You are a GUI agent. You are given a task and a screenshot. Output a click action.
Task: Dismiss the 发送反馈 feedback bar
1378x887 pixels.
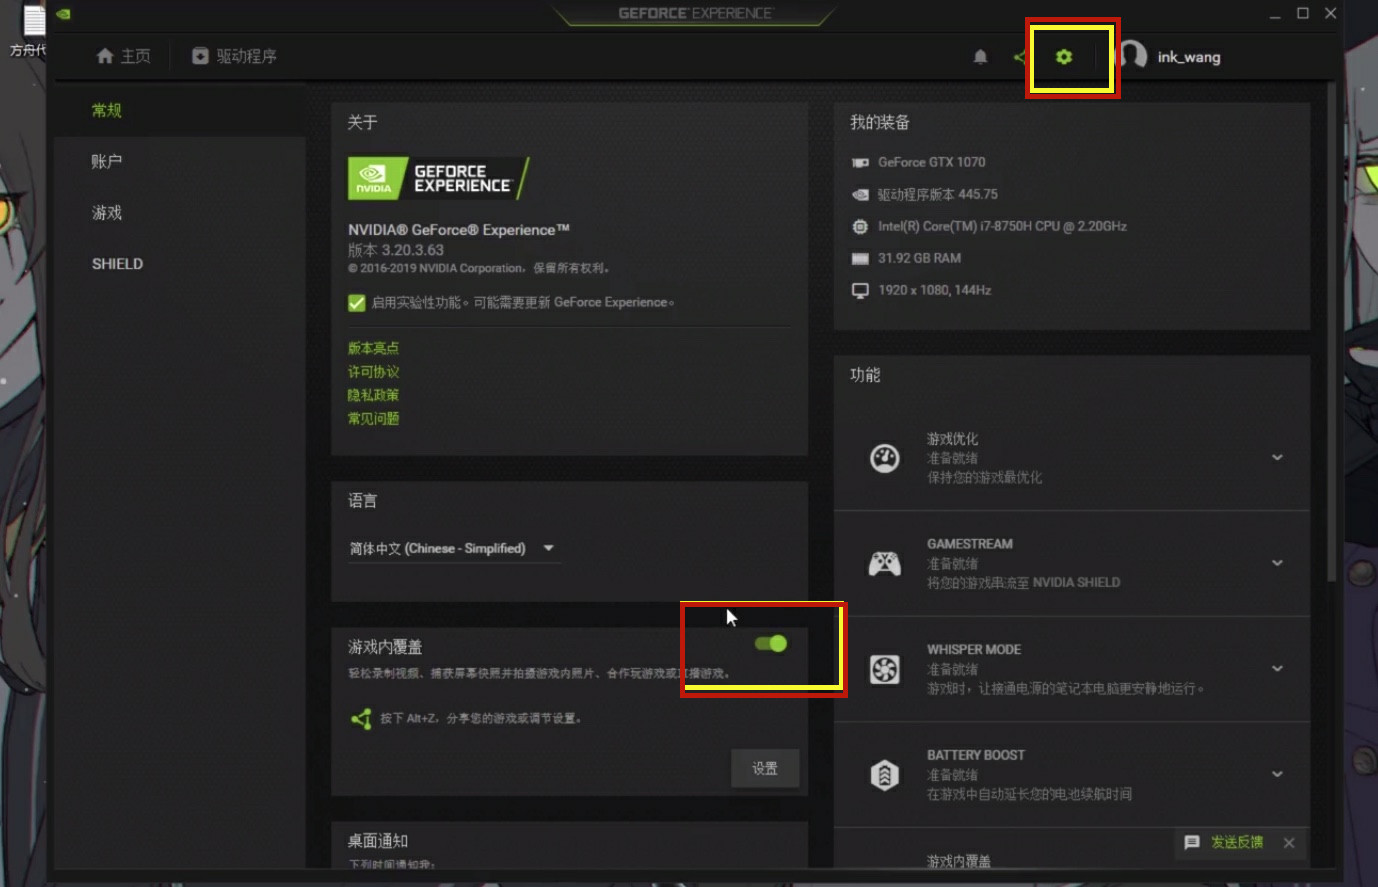coord(1289,843)
